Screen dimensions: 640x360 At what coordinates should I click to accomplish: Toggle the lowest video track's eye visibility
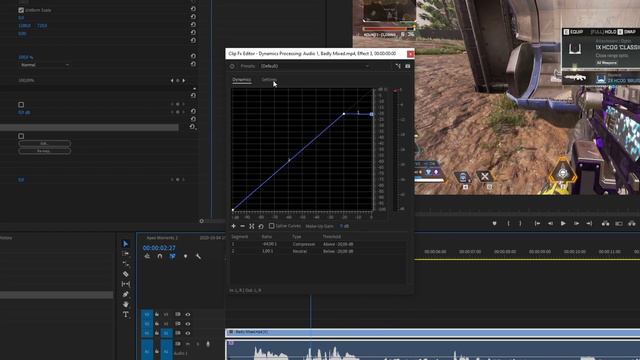(188, 333)
